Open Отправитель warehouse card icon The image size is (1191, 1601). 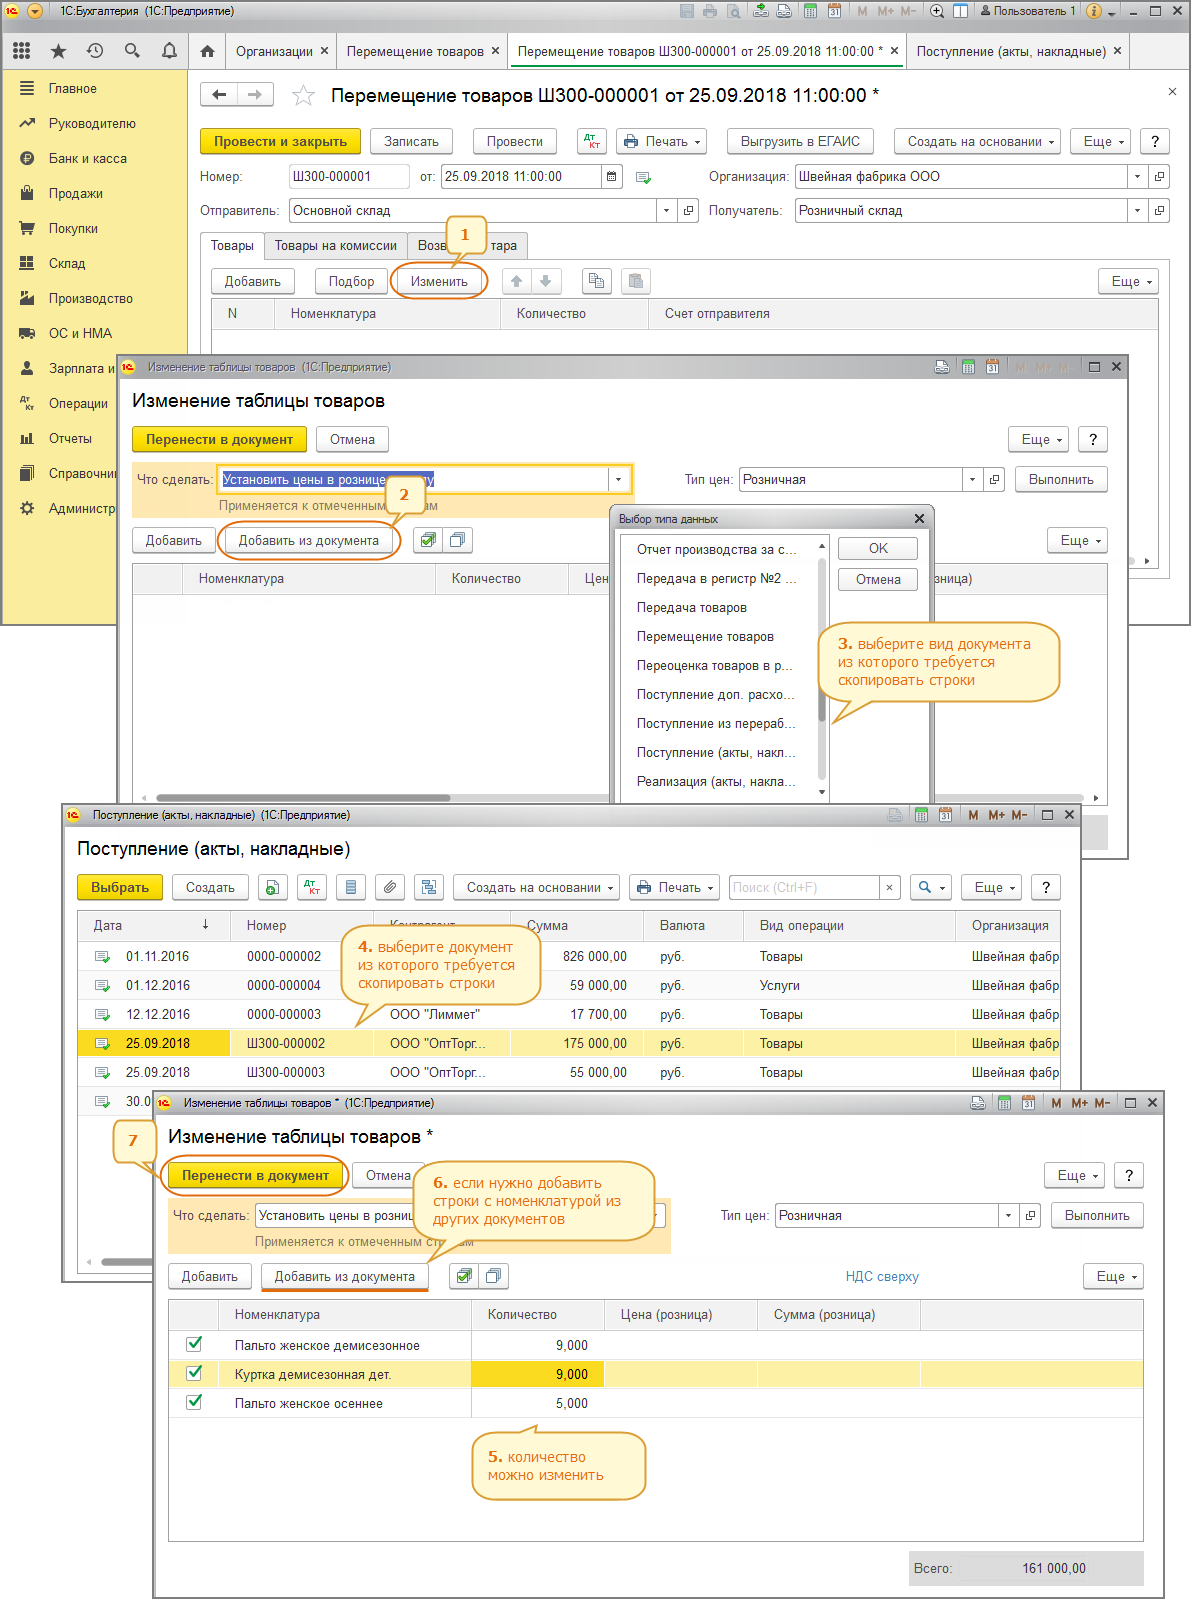(x=688, y=211)
